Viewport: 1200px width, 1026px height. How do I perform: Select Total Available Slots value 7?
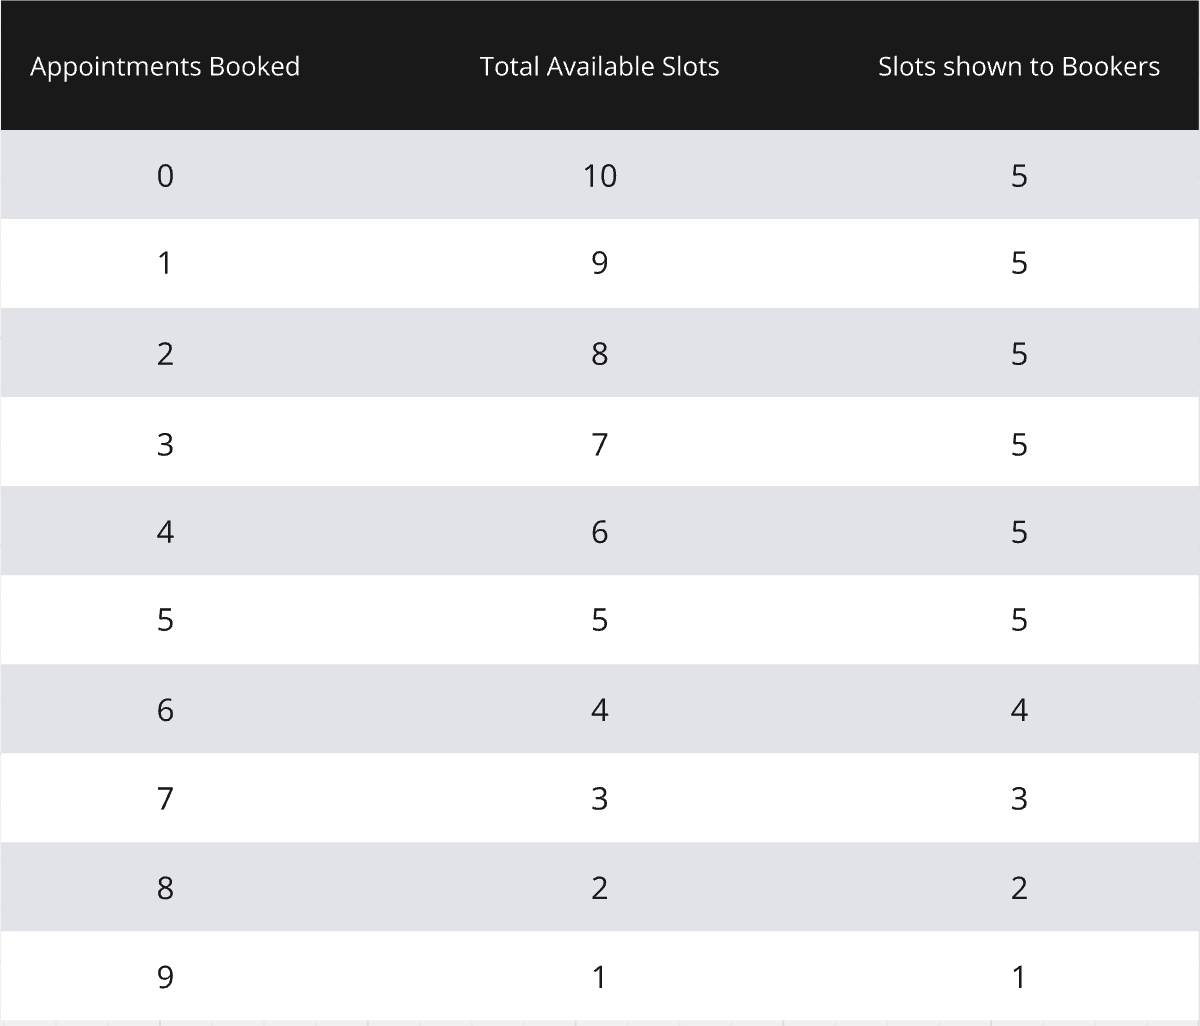599,442
